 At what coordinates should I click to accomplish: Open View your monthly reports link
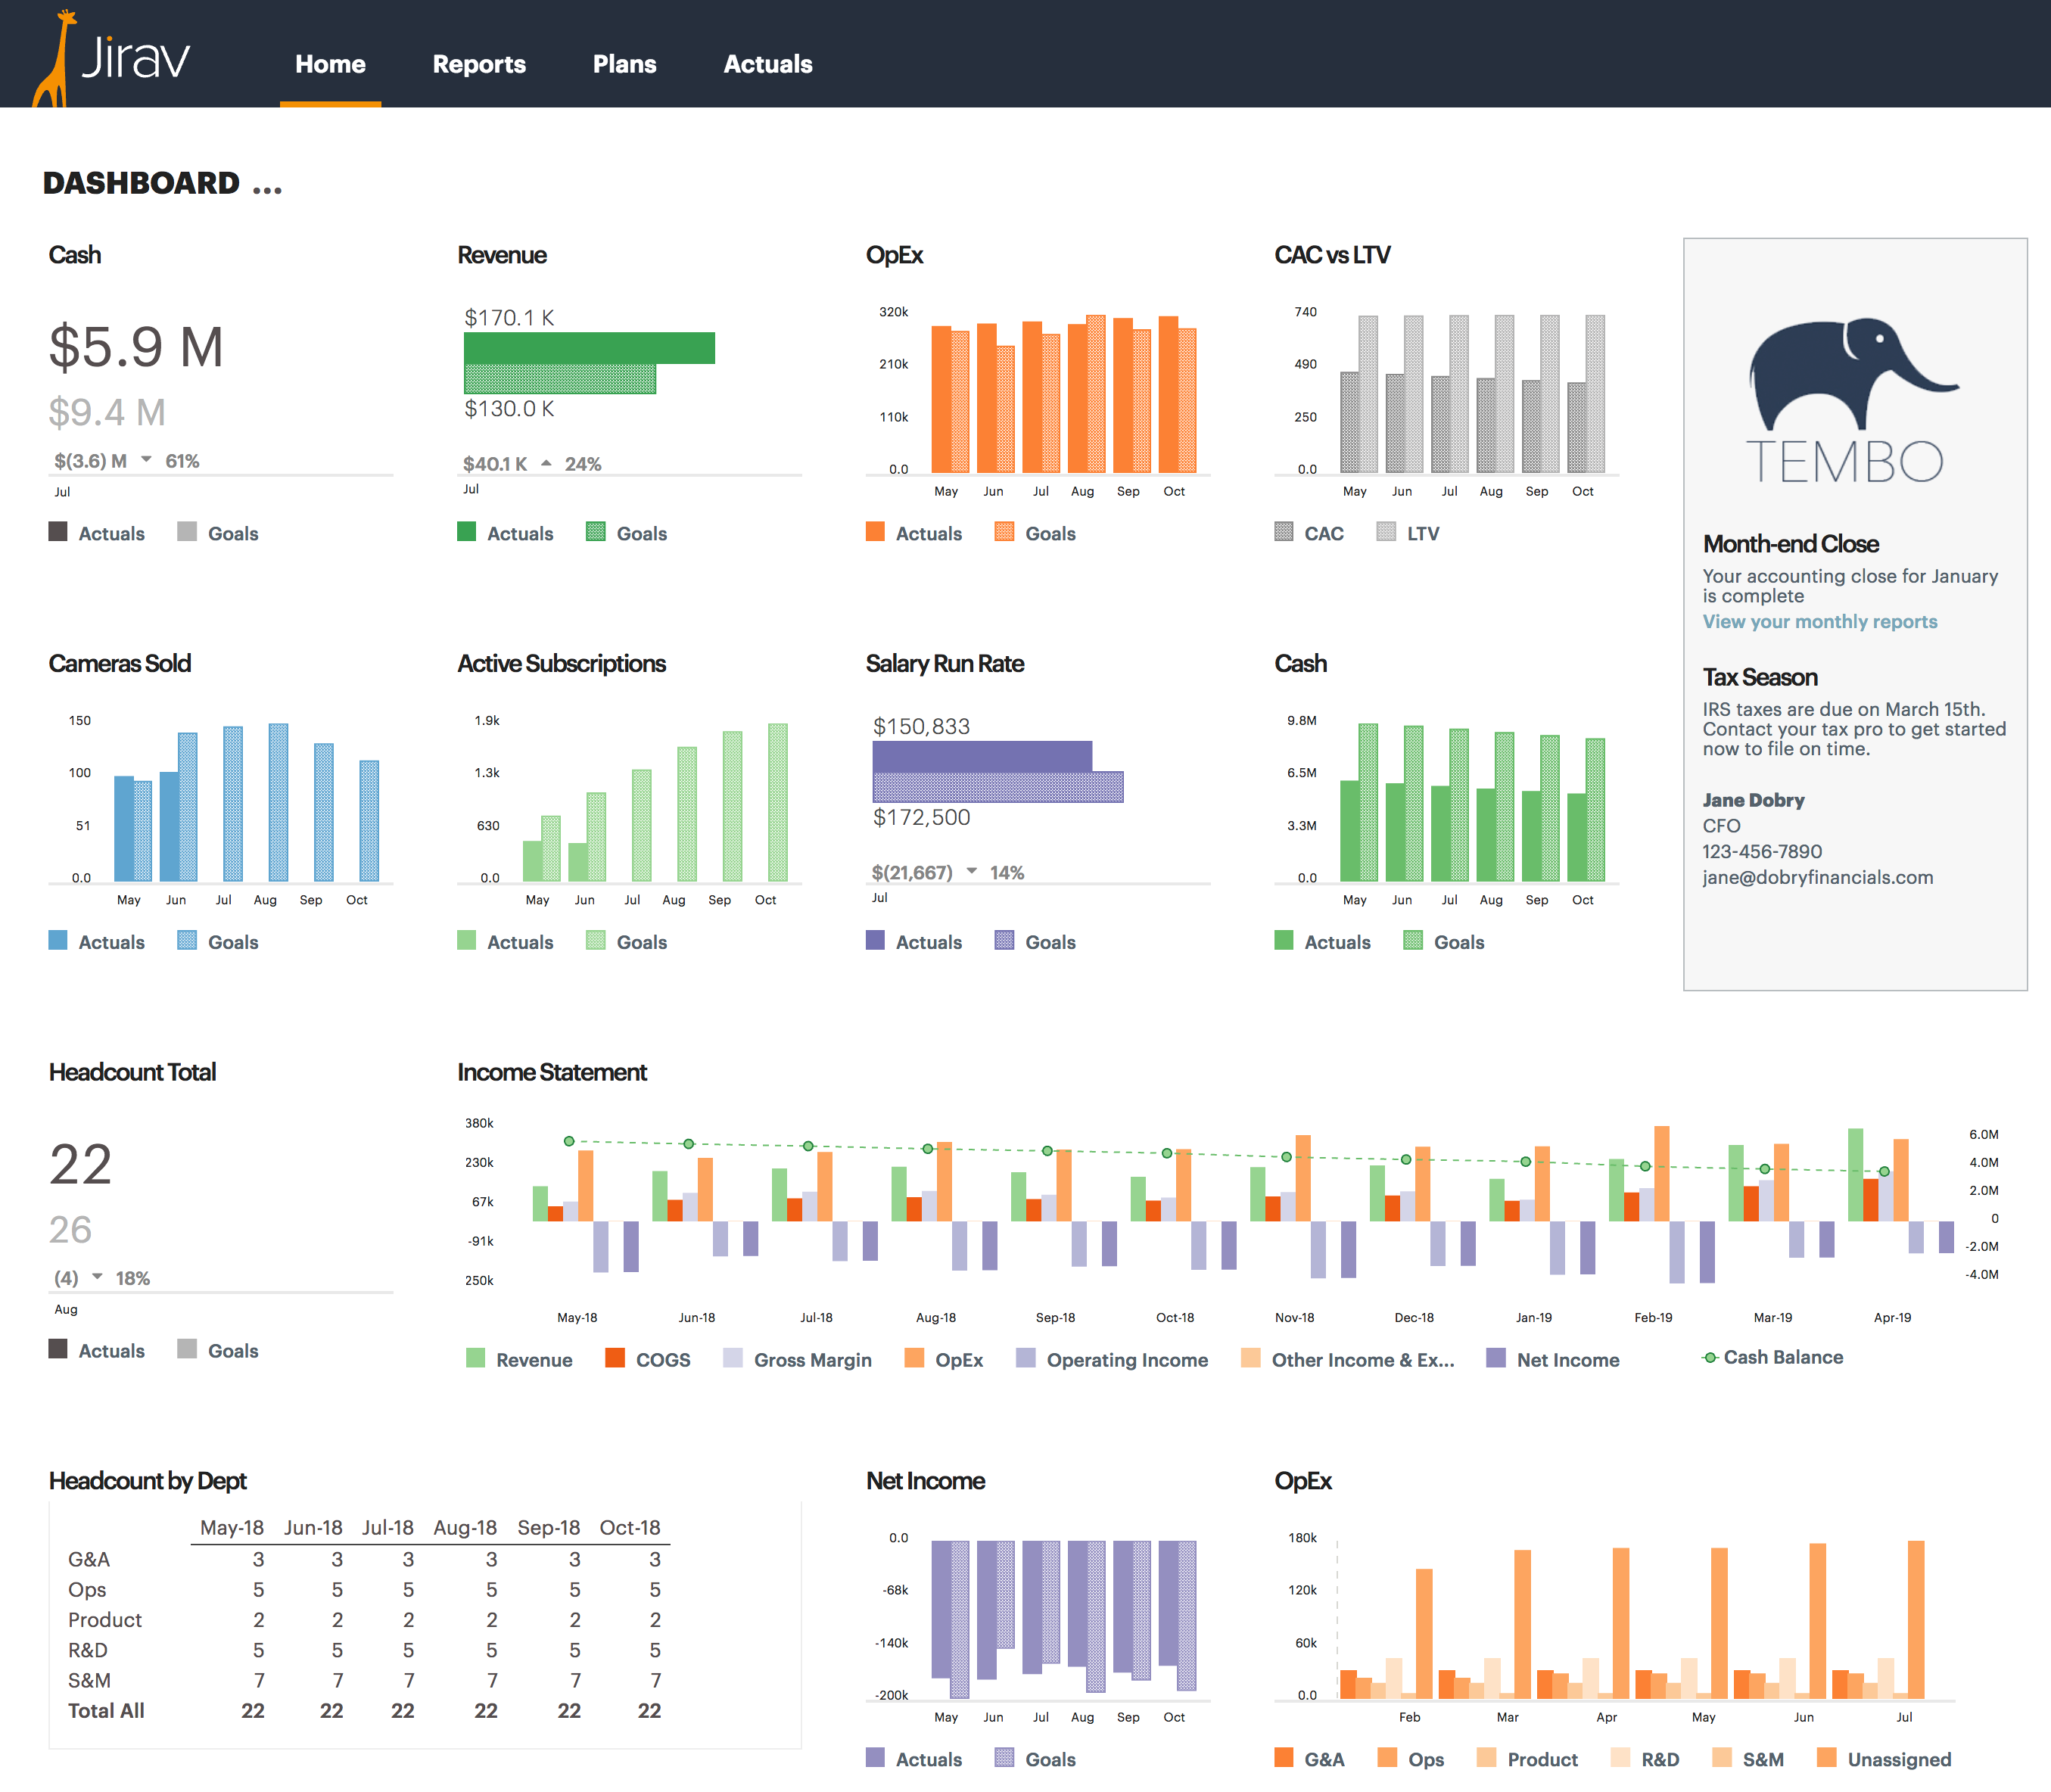click(x=1819, y=621)
